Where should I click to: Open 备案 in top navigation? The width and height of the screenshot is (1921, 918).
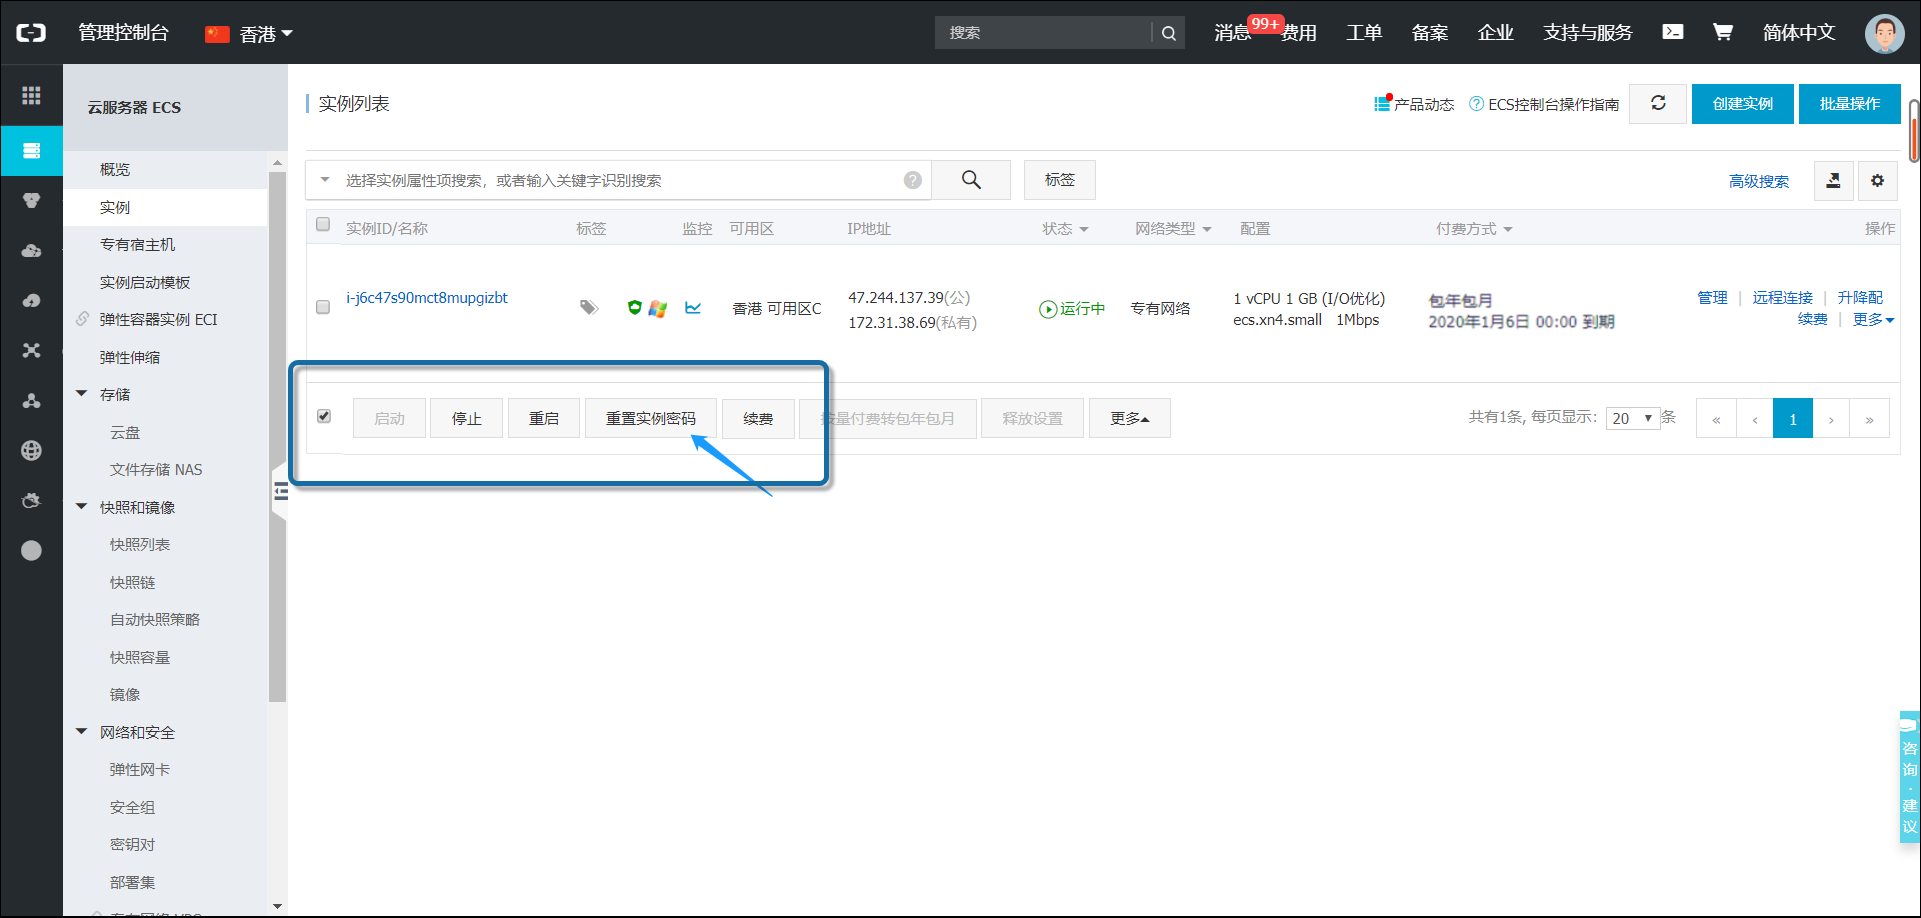1430,33
